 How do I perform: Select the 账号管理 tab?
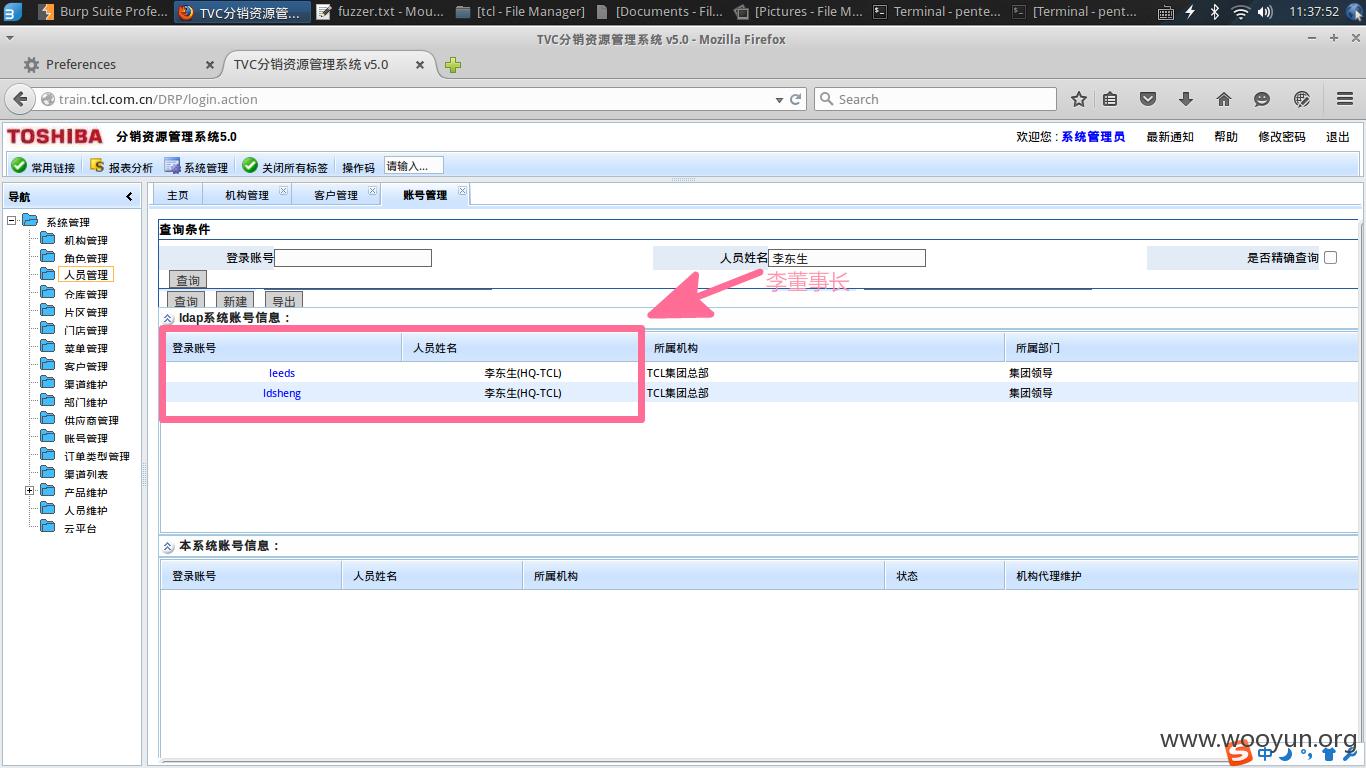click(x=425, y=195)
